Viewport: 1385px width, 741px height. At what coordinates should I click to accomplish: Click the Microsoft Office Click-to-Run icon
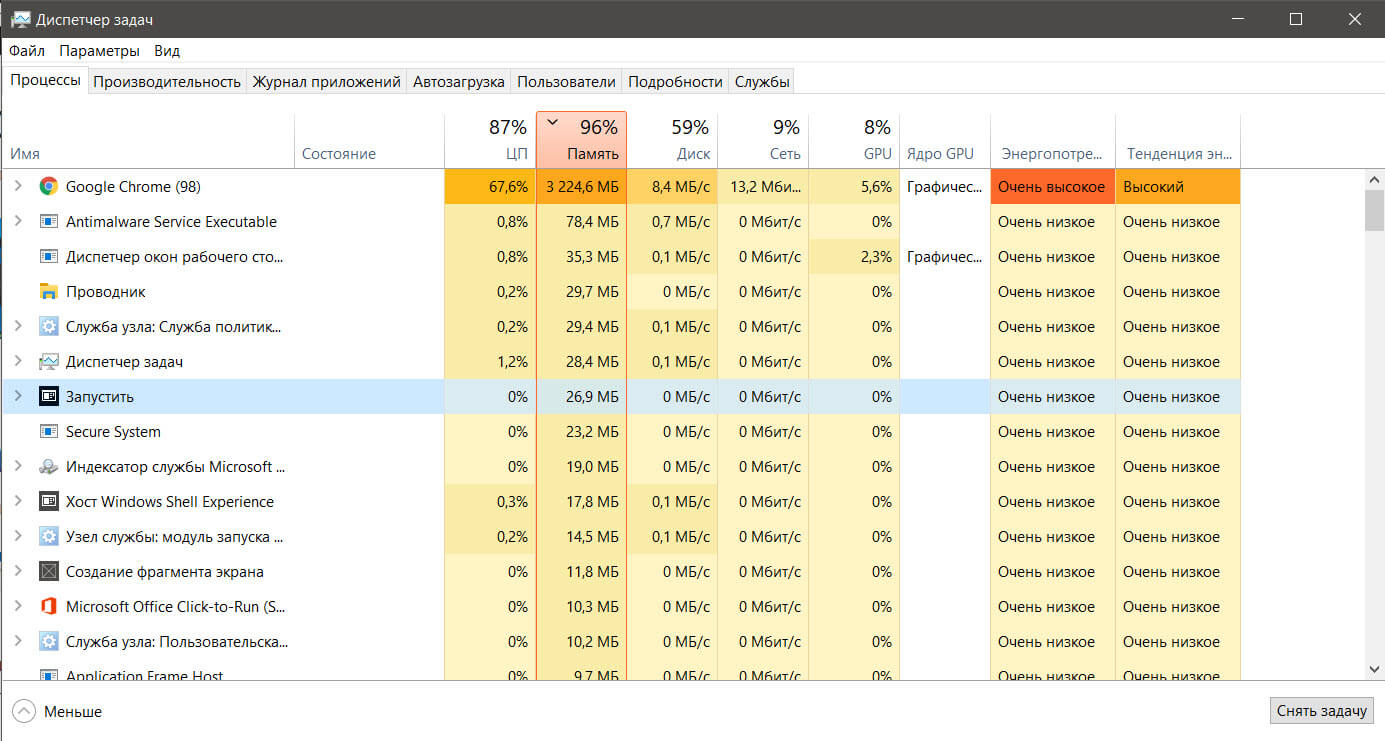[x=48, y=607]
